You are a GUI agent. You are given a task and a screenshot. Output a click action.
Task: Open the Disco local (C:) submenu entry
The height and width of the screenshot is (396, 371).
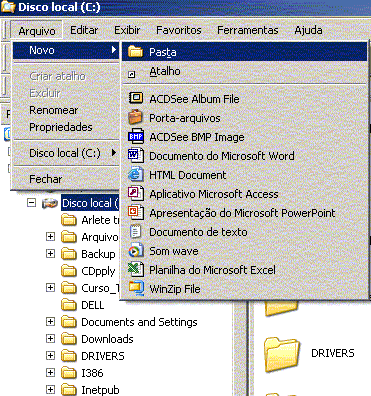(66, 153)
